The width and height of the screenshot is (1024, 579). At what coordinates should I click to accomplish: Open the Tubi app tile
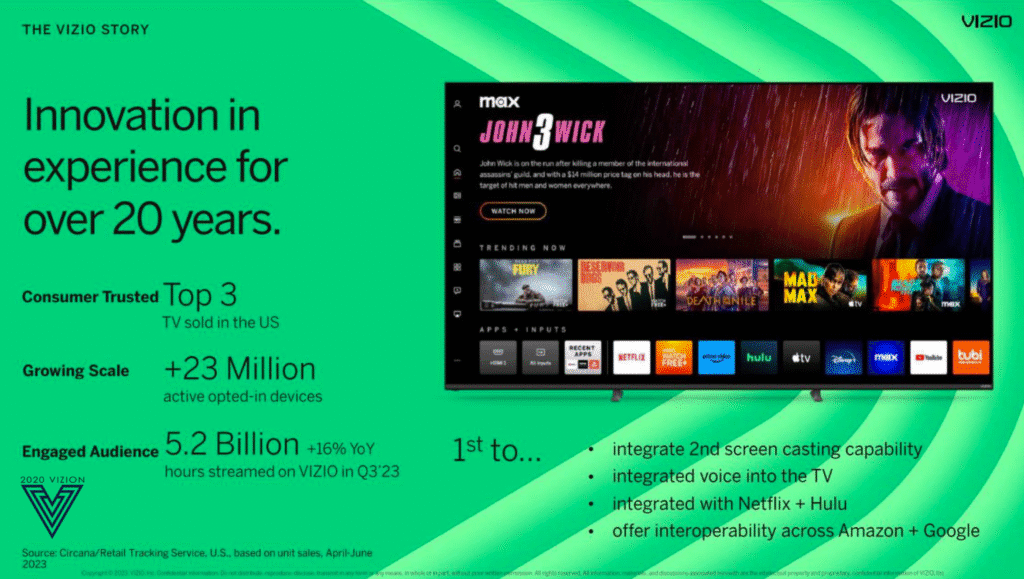[x=970, y=357]
